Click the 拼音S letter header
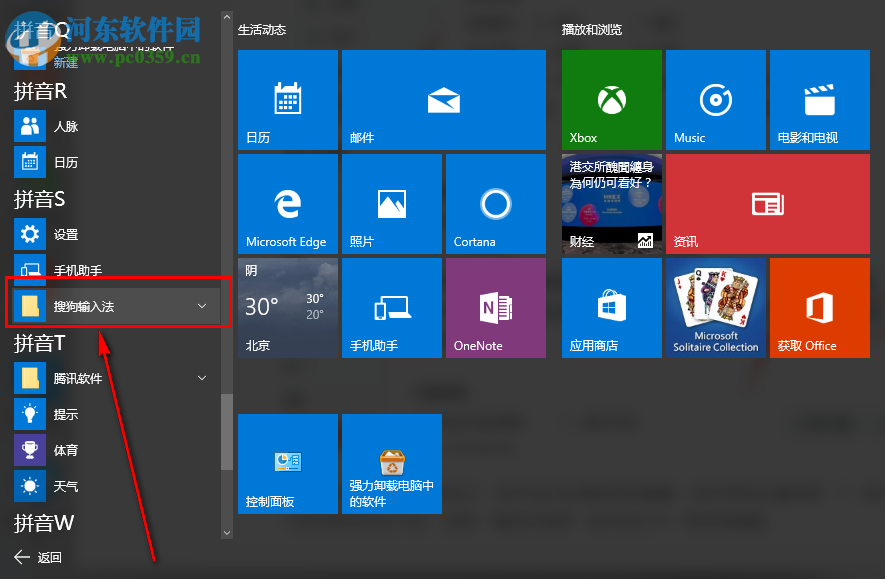The height and width of the screenshot is (579, 885). point(40,199)
